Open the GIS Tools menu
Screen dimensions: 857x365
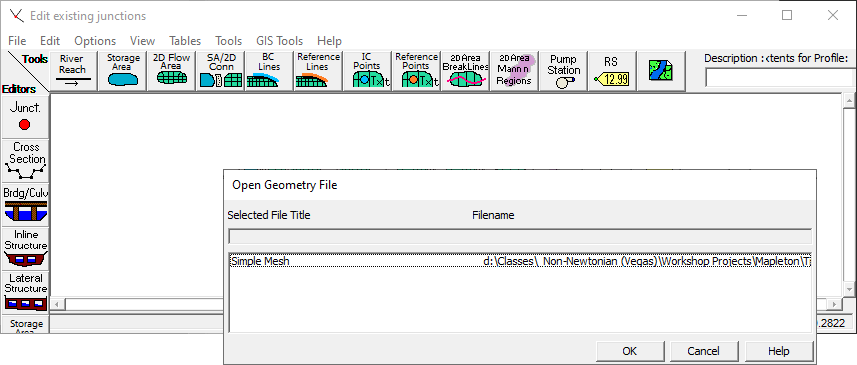pyautogui.click(x=279, y=40)
